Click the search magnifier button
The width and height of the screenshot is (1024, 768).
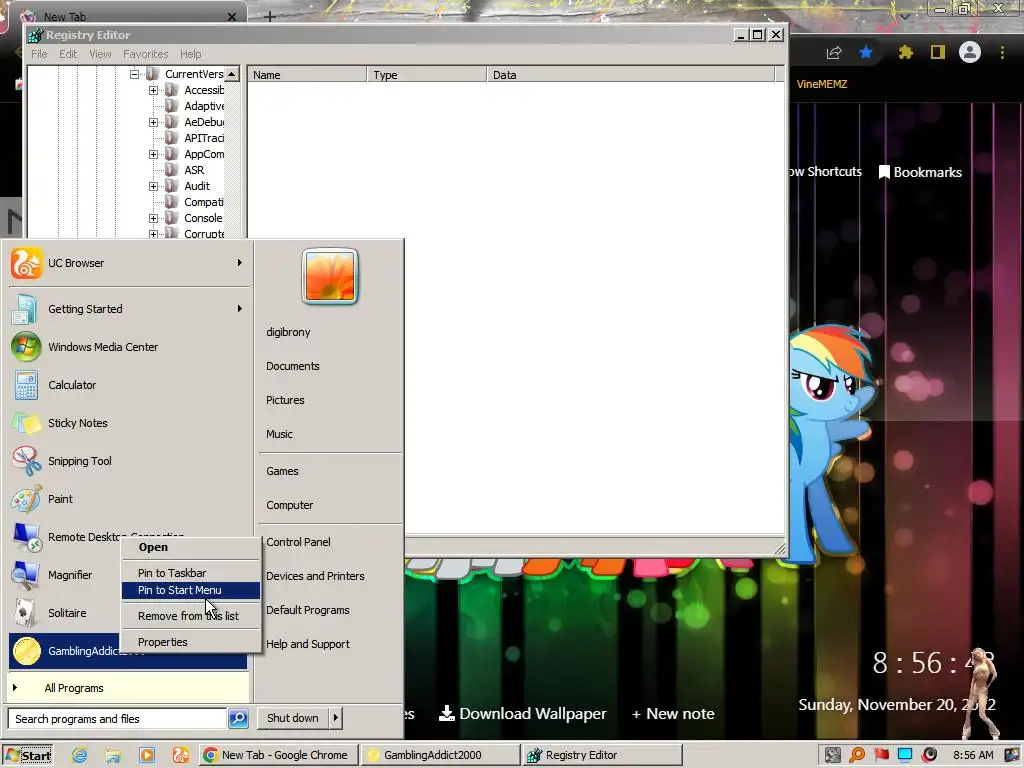[x=238, y=718]
